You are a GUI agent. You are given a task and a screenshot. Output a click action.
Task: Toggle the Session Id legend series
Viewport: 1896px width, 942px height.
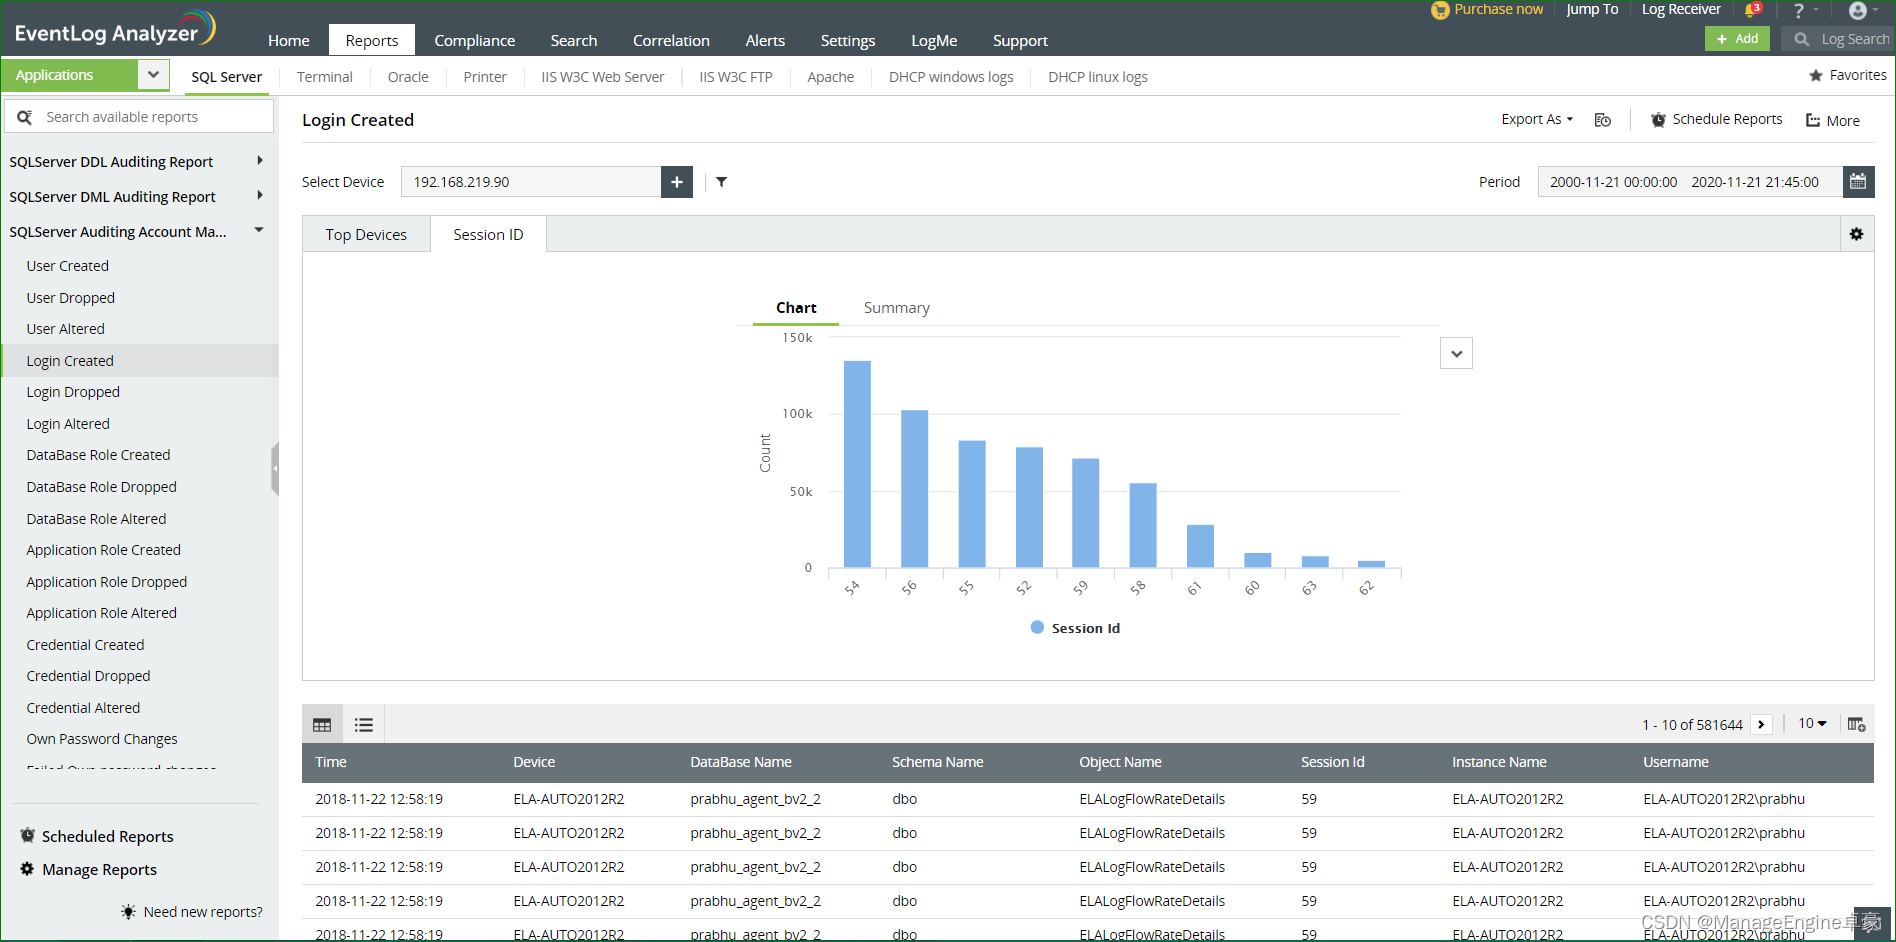tap(1075, 628)
